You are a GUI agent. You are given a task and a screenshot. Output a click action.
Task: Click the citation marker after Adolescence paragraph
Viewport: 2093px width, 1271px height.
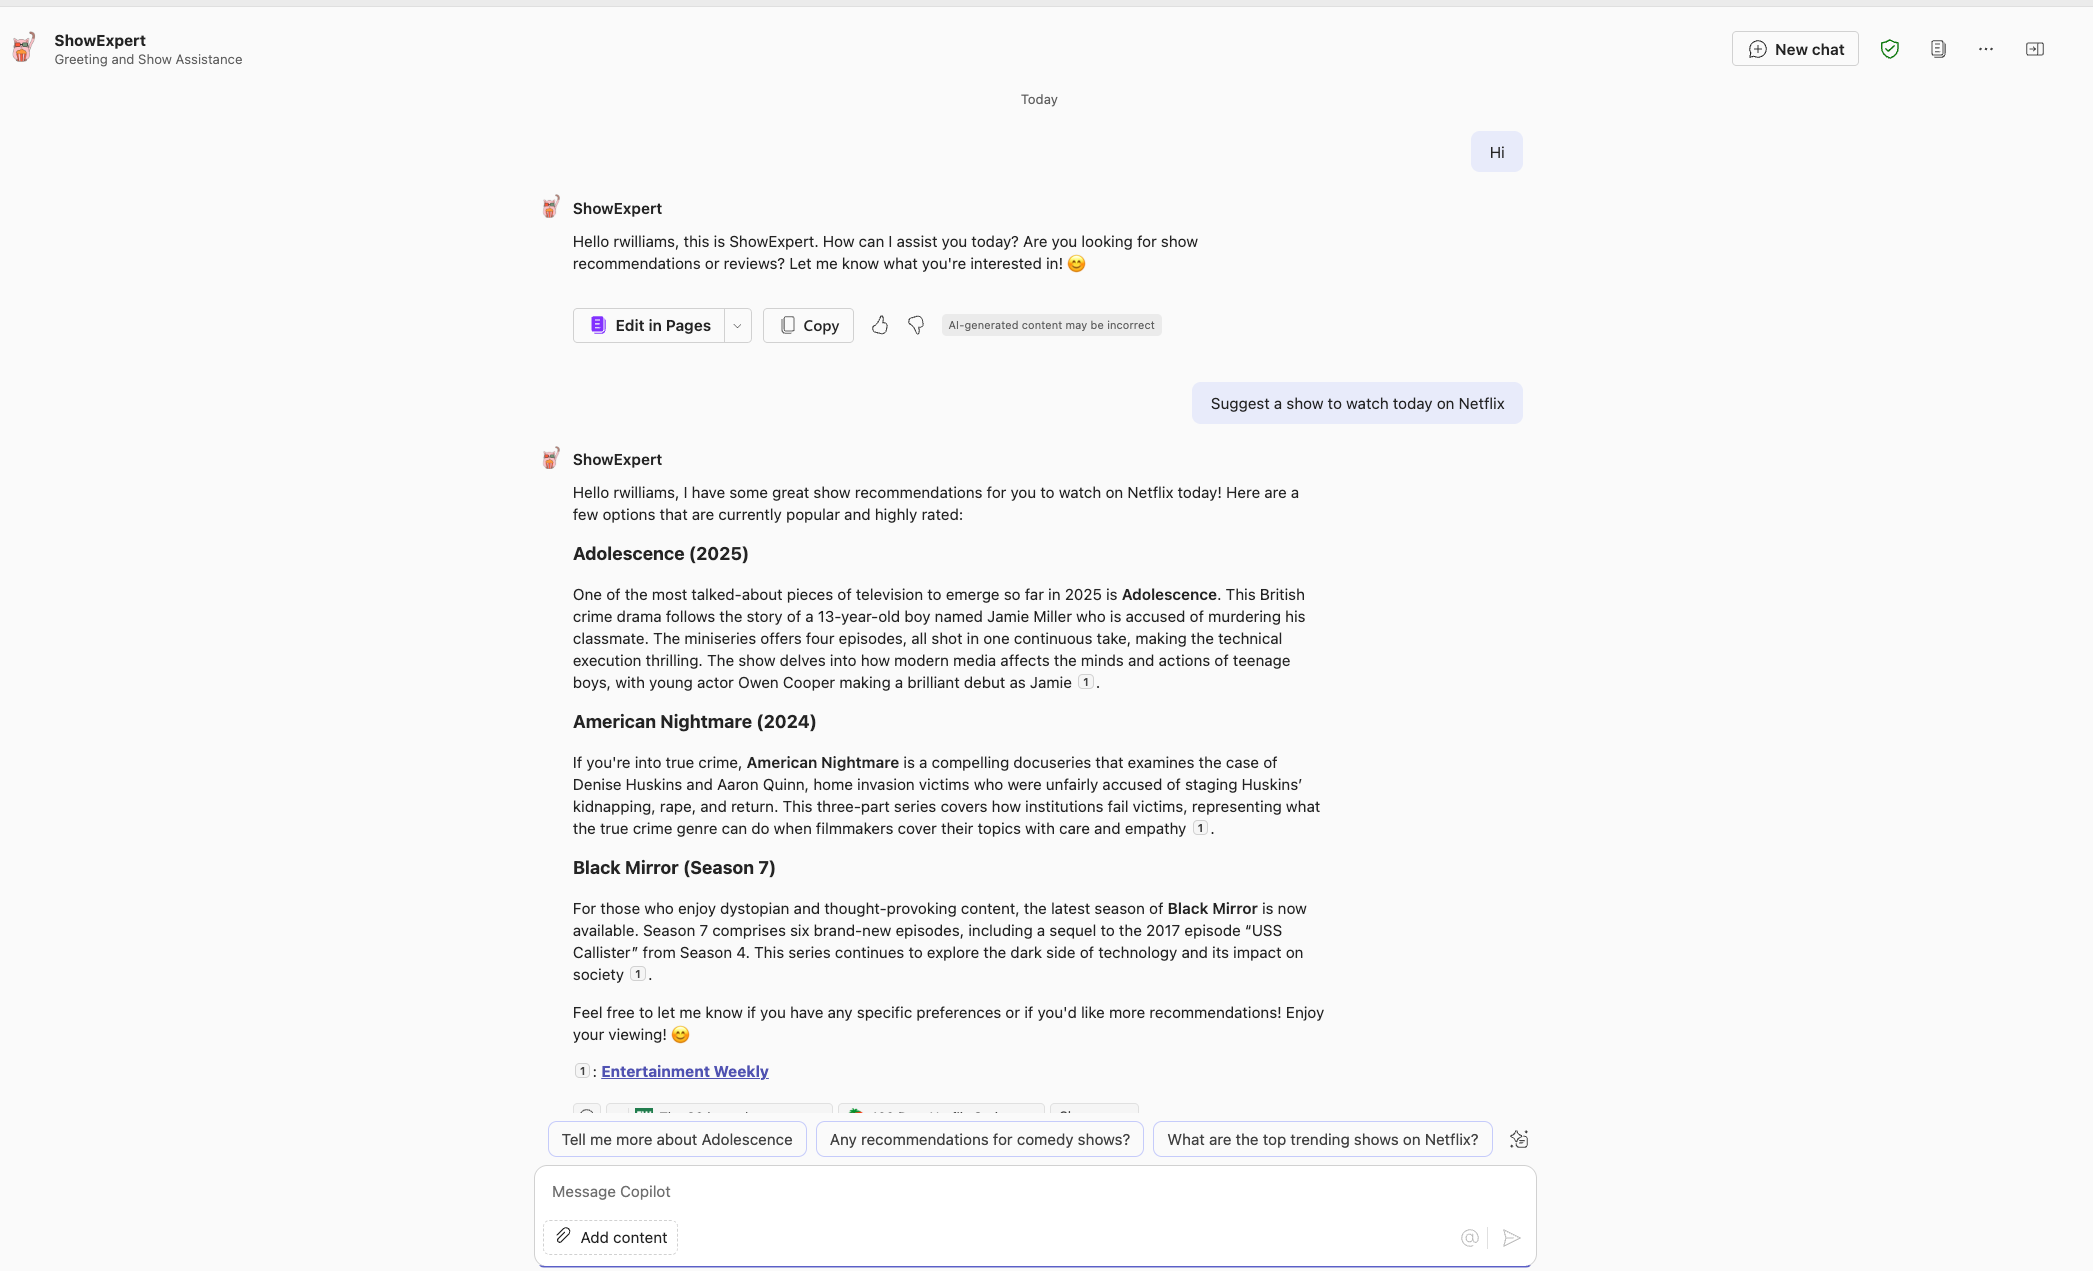click(x=1085, y=682)
